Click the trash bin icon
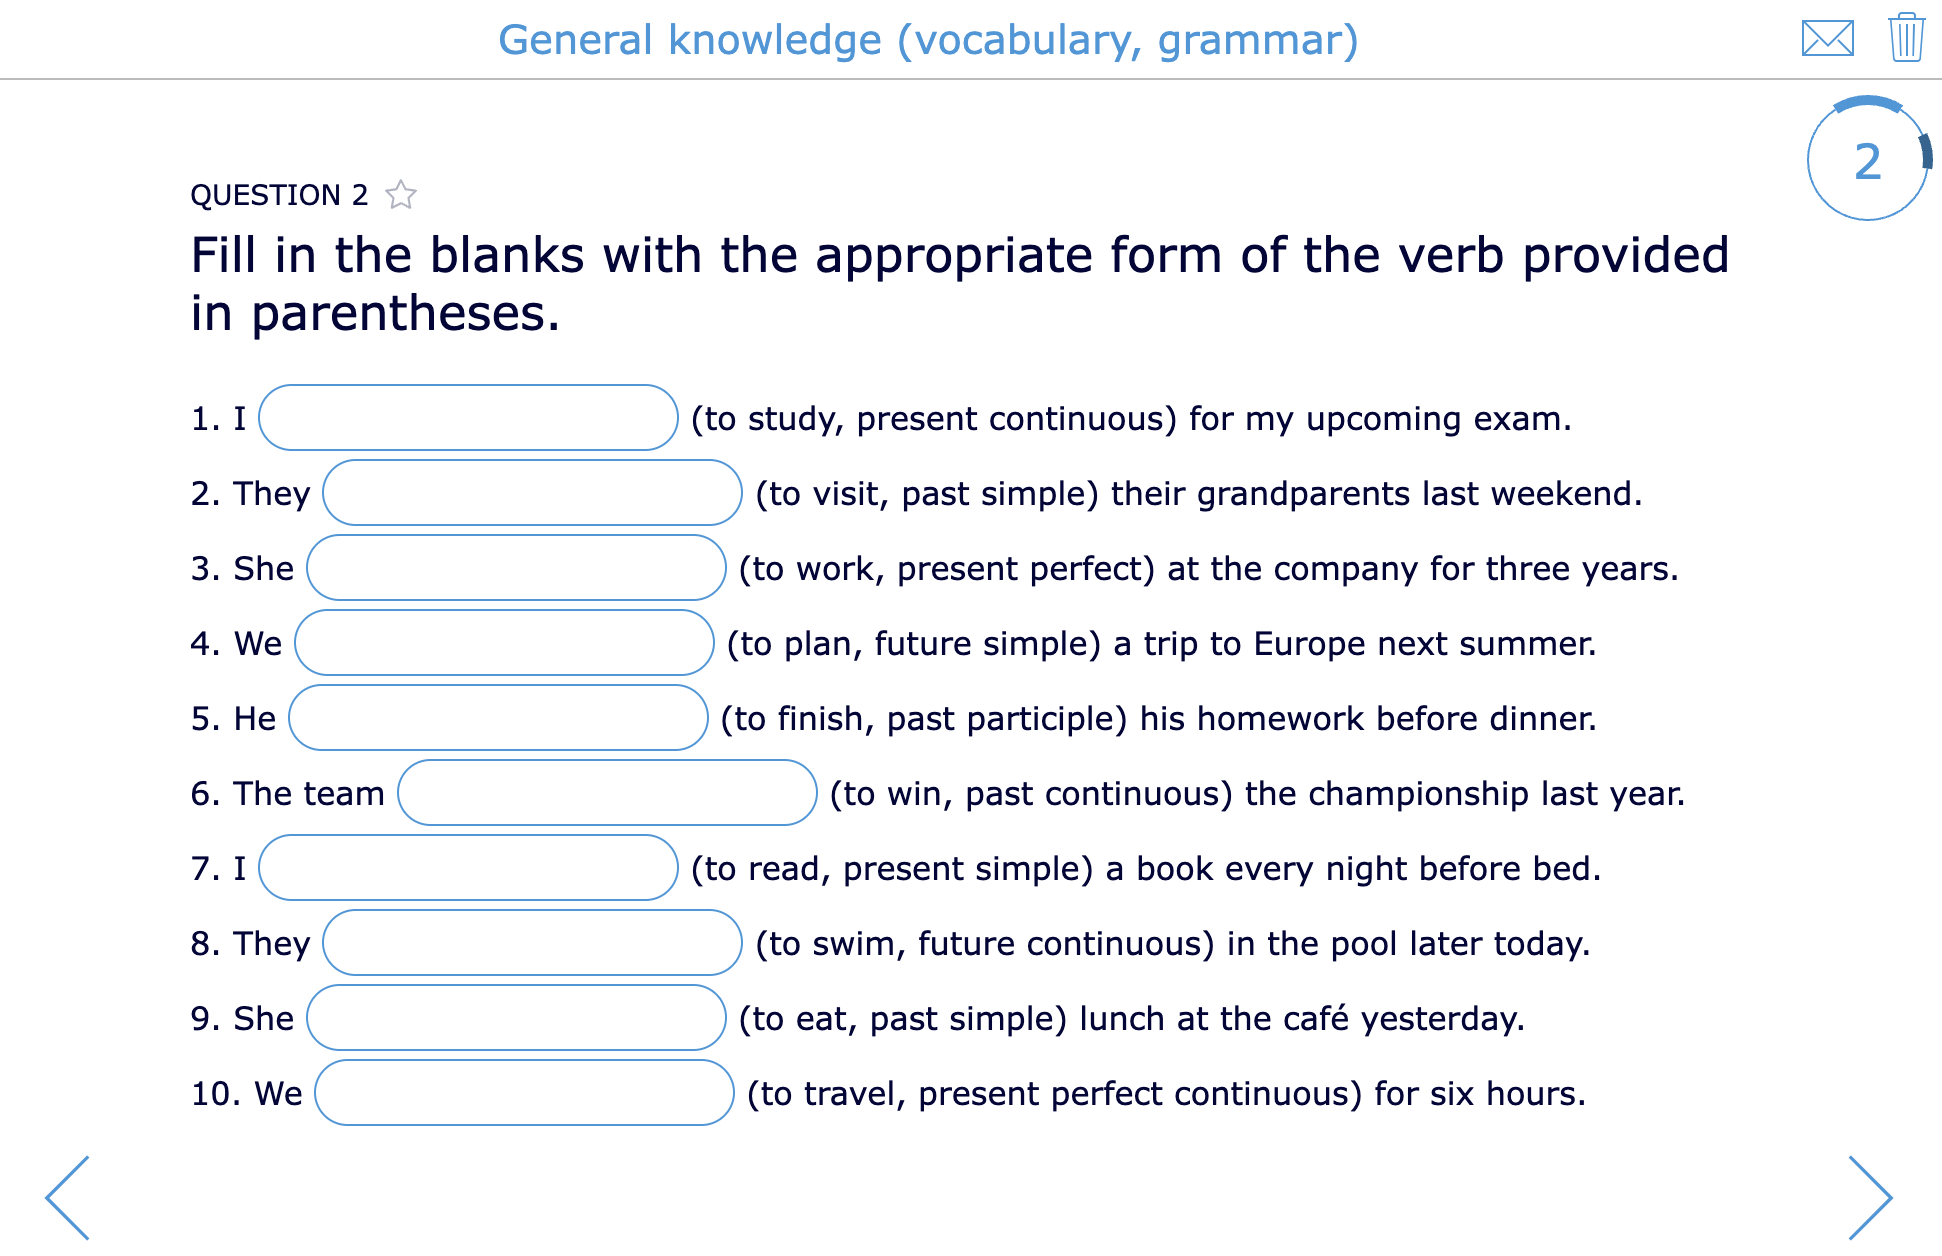This screenshot has width=1942, height=1256. tap(1906, 38)
